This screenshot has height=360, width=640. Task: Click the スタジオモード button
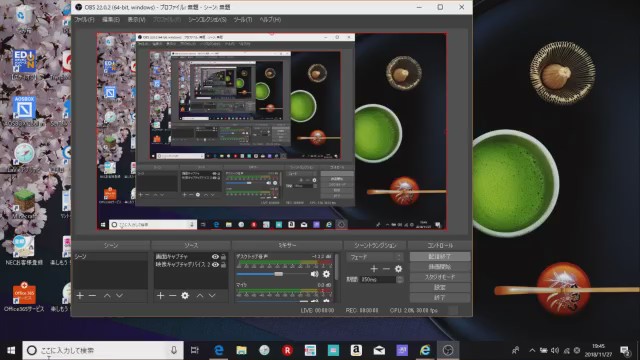click(x=440, y=277)
